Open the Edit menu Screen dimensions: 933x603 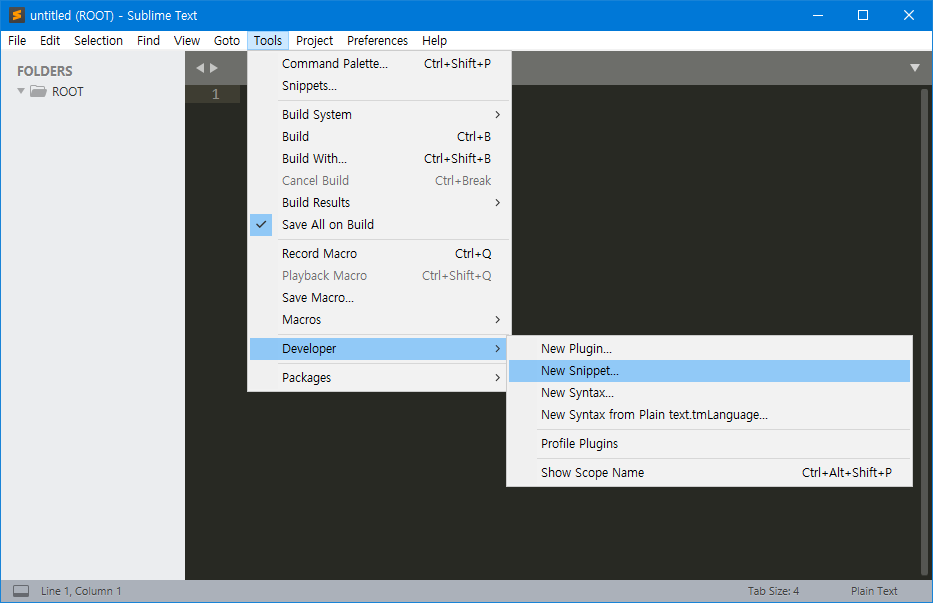[x=50, y=40]
